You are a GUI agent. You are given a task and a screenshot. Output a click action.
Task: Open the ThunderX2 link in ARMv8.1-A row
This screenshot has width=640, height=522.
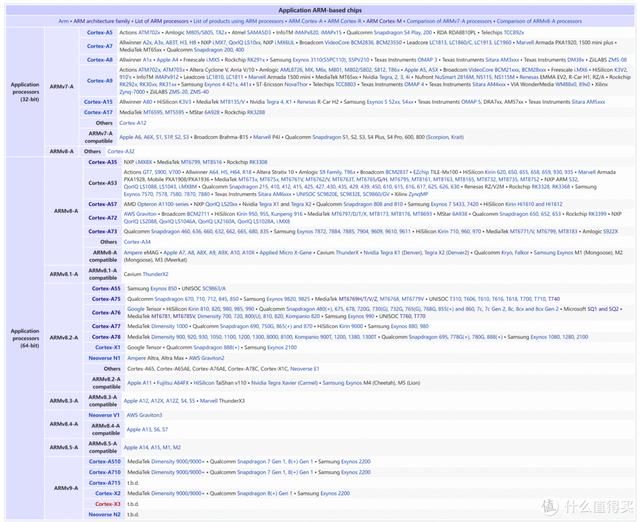(155, 274)
